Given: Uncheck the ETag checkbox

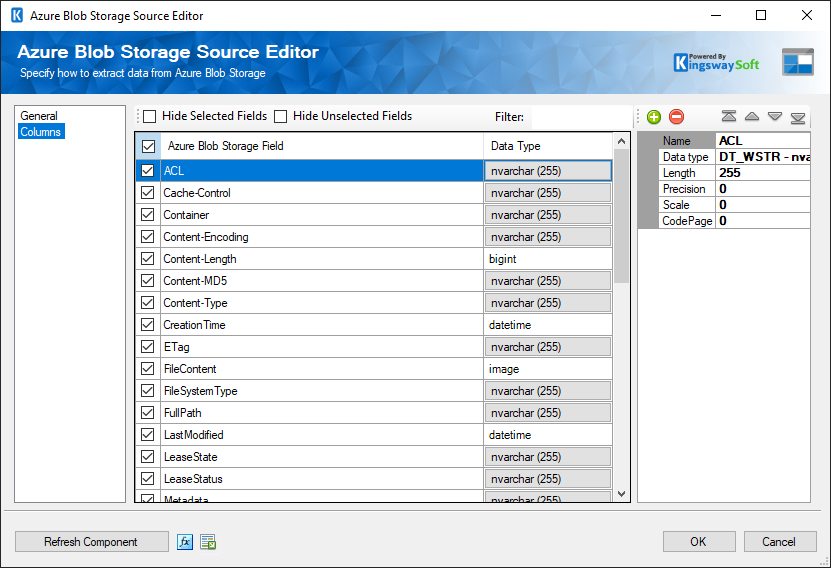Looking at the screenshot, I should click(x=147, y=347).
